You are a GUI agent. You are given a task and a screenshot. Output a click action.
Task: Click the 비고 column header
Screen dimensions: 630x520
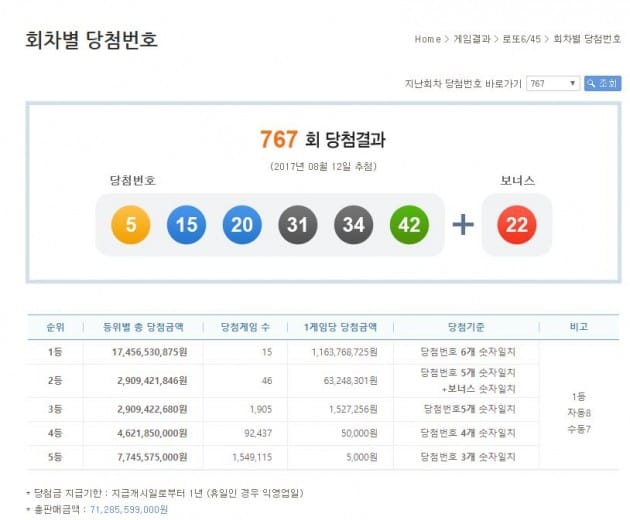[579, 327]
